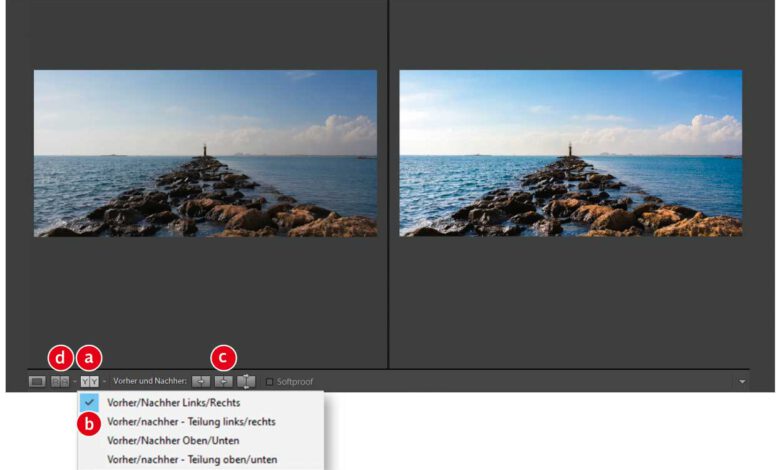Click the vertical divider between photo panes
Viewport: 780px width, 470px height.
click(388, 200)
